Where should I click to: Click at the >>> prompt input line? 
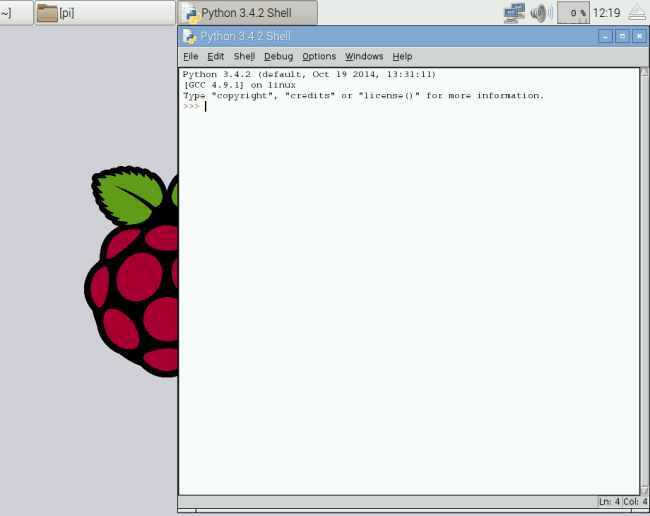[409, 107]
